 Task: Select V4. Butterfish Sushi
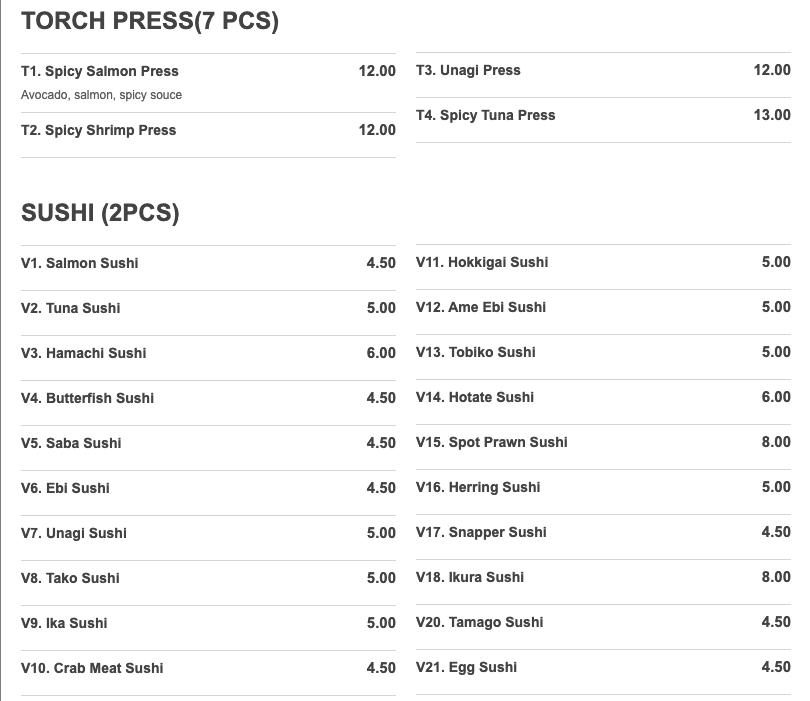pos(88,398)
